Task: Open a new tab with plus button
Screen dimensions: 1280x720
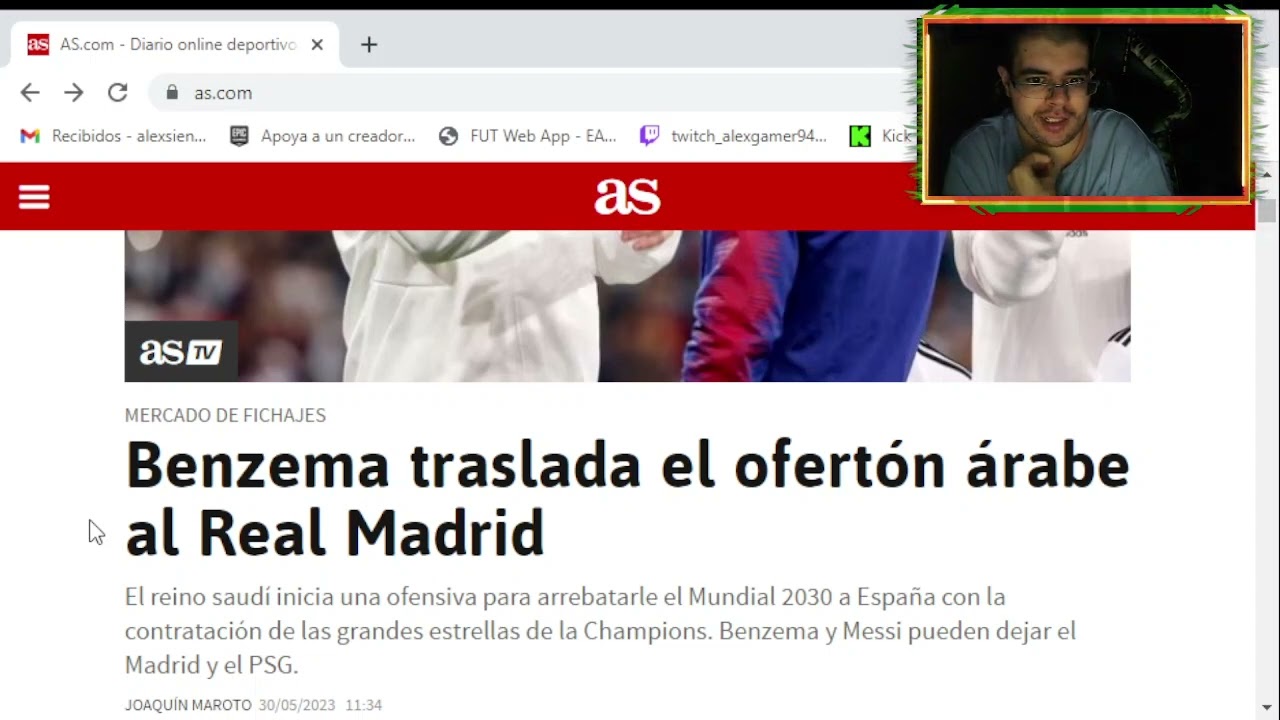Action: 369,45
